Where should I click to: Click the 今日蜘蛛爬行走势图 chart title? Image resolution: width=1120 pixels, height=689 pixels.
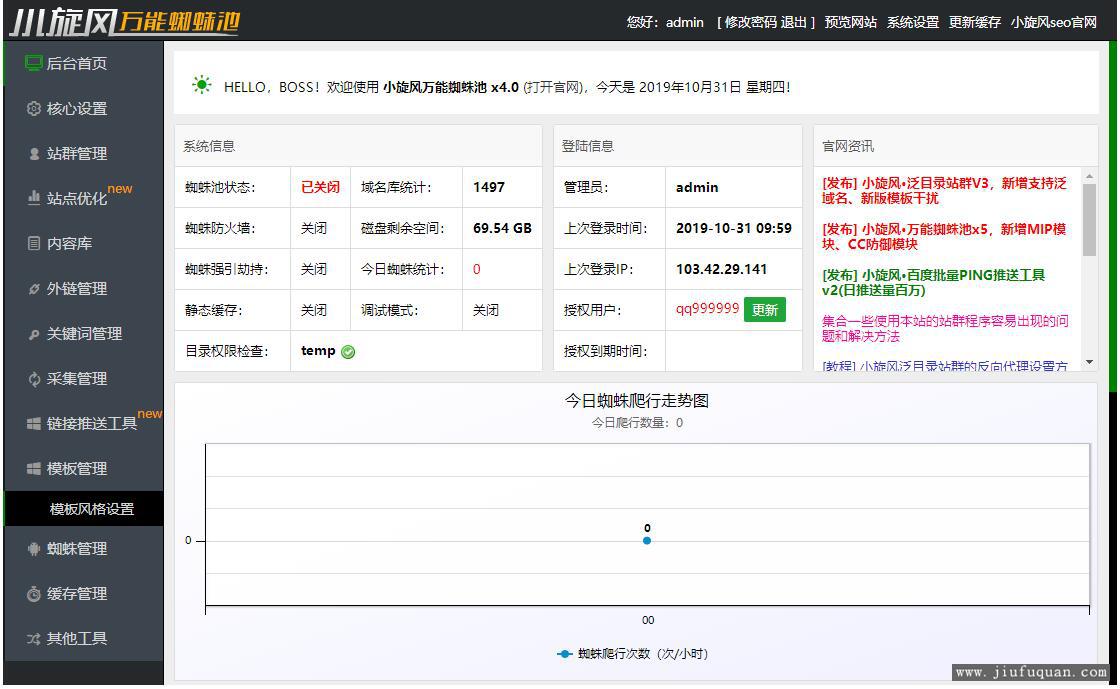point(636,401)
